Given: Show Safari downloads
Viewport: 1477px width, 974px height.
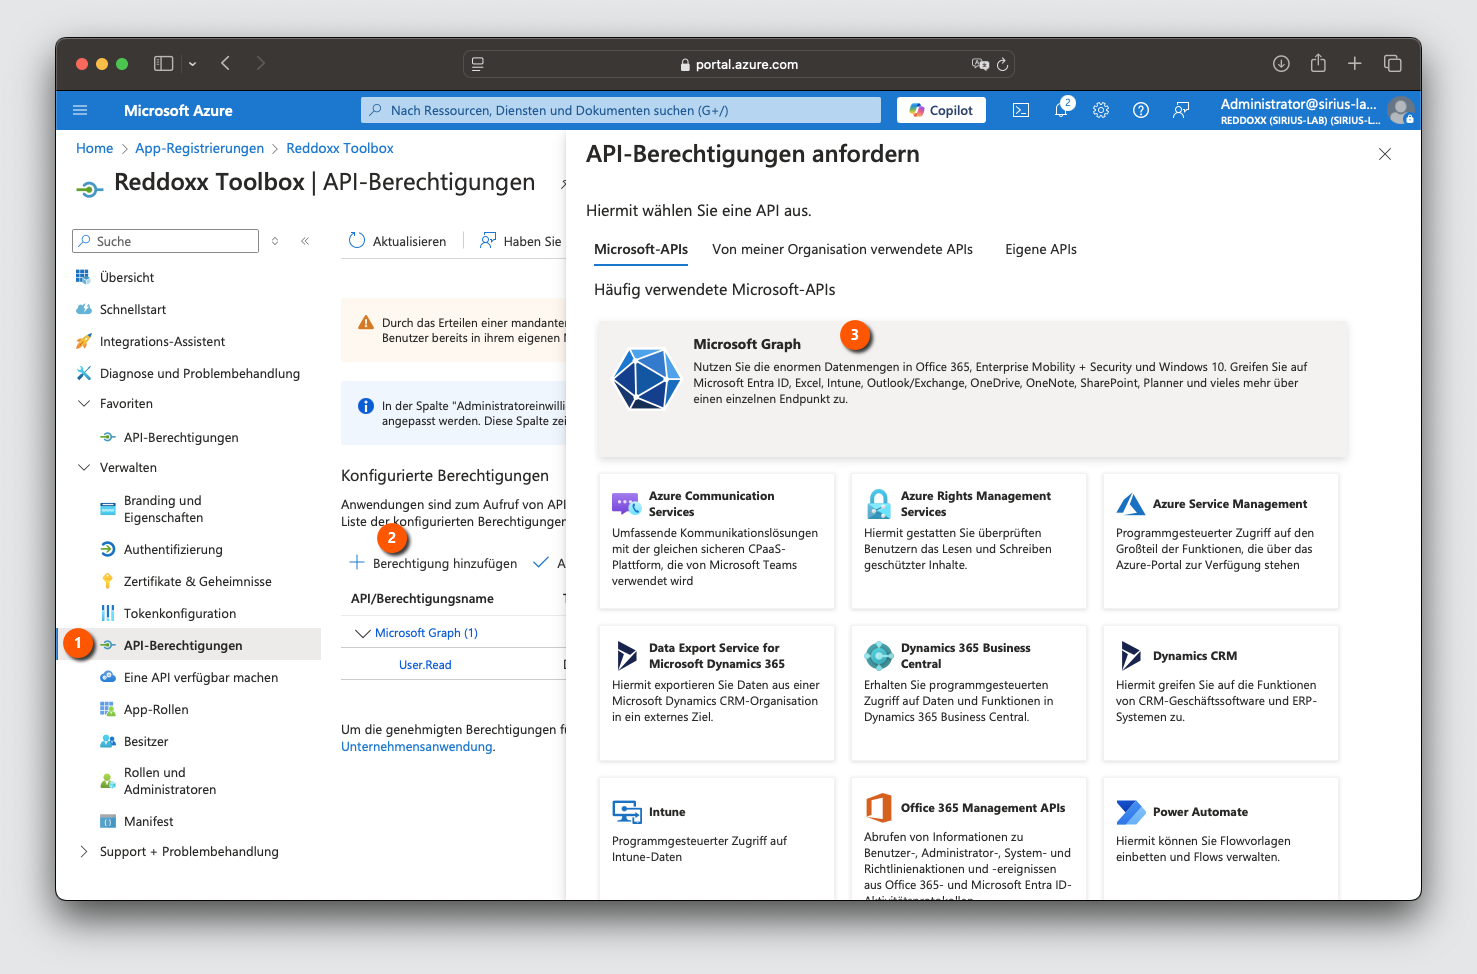Looking at the screenshot, I should pos(1281,63).
